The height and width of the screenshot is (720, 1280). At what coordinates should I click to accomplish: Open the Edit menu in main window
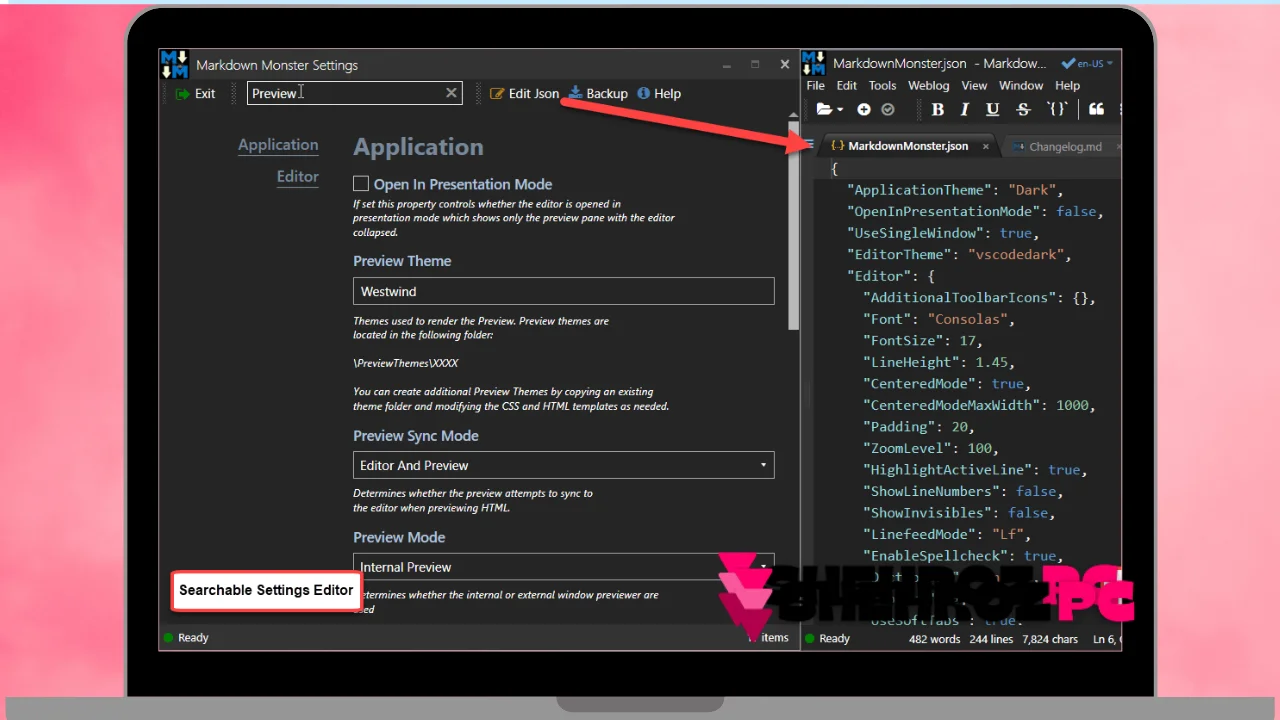pyautogui.click(x=847, y=86)
